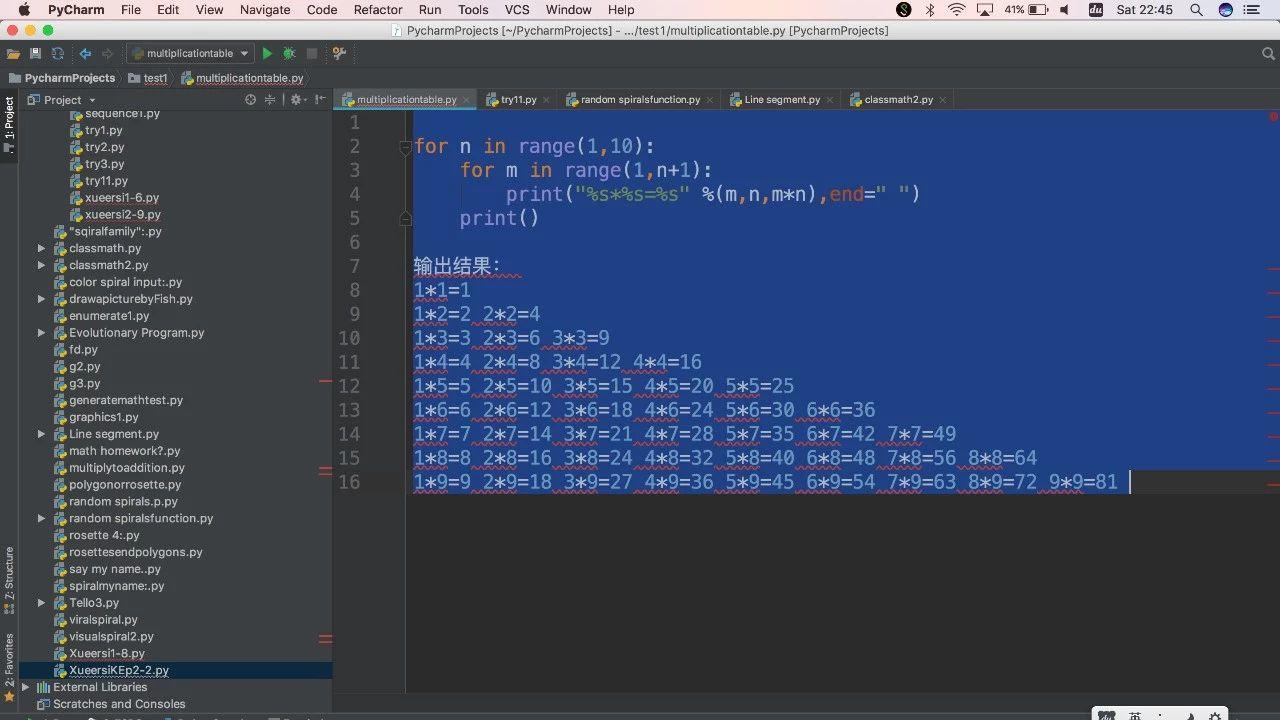Click the multiplicationtable.py breadcrumb
The image size is (1280, 720).
point(241,78)
